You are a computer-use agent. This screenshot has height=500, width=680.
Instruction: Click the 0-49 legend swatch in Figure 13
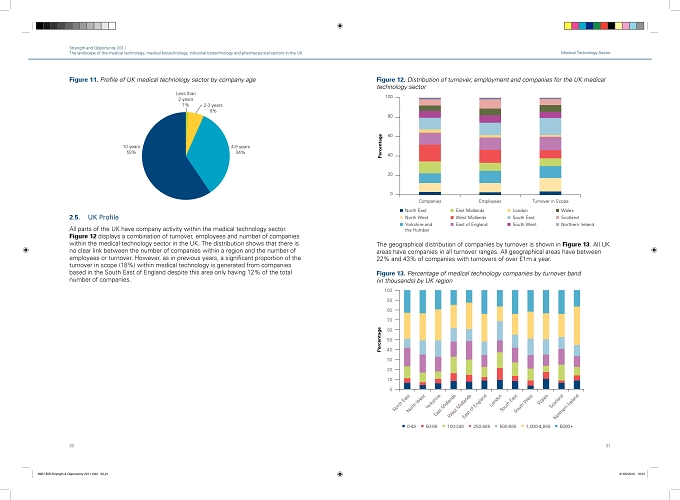coord(404,426)
